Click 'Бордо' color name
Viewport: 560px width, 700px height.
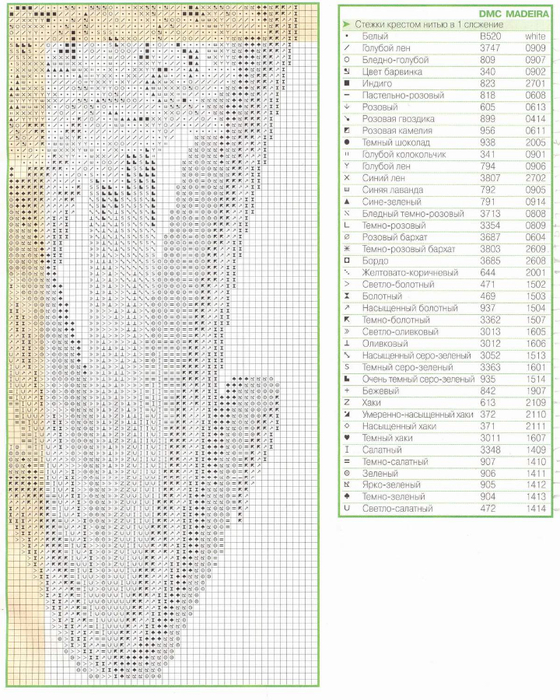pyautogui.click(x=375, y=261)
